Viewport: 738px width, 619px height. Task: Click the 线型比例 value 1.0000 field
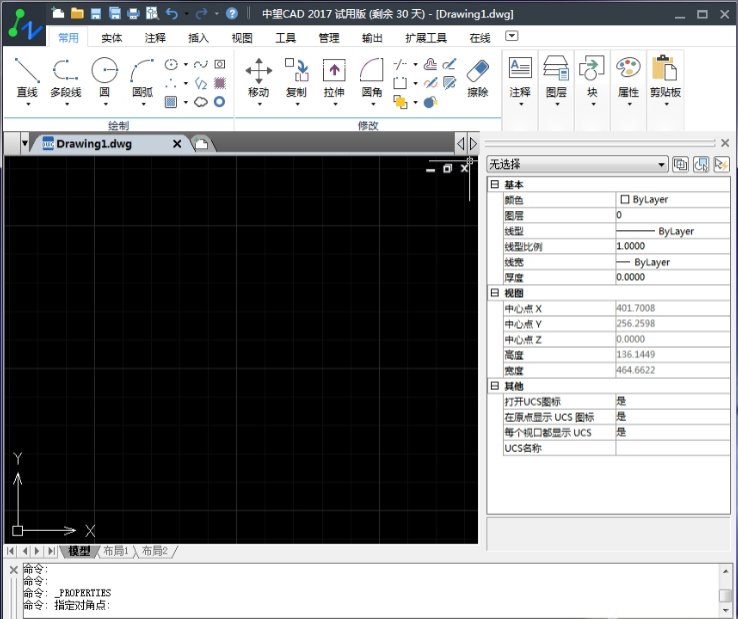pyautogui.click(x=672, y=246)
